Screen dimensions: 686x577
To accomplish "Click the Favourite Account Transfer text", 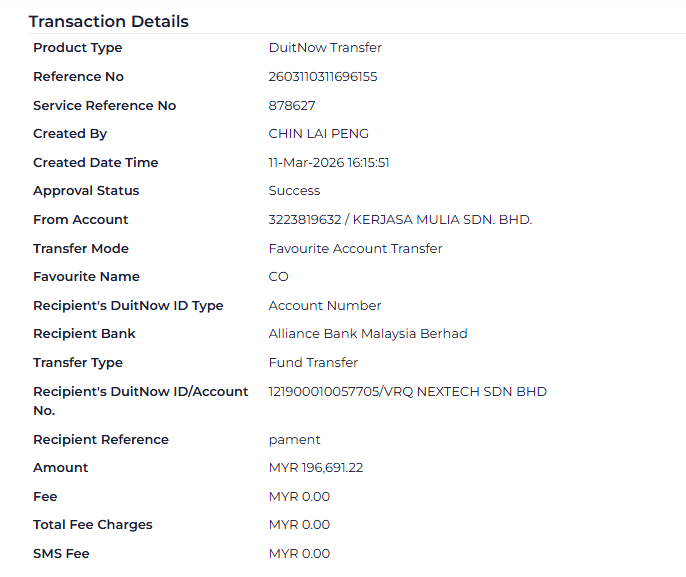I will click(355, 249).
